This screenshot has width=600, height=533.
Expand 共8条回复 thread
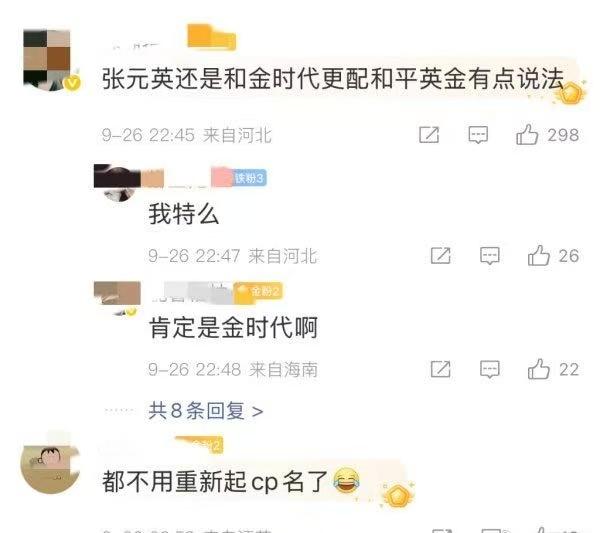206,411
